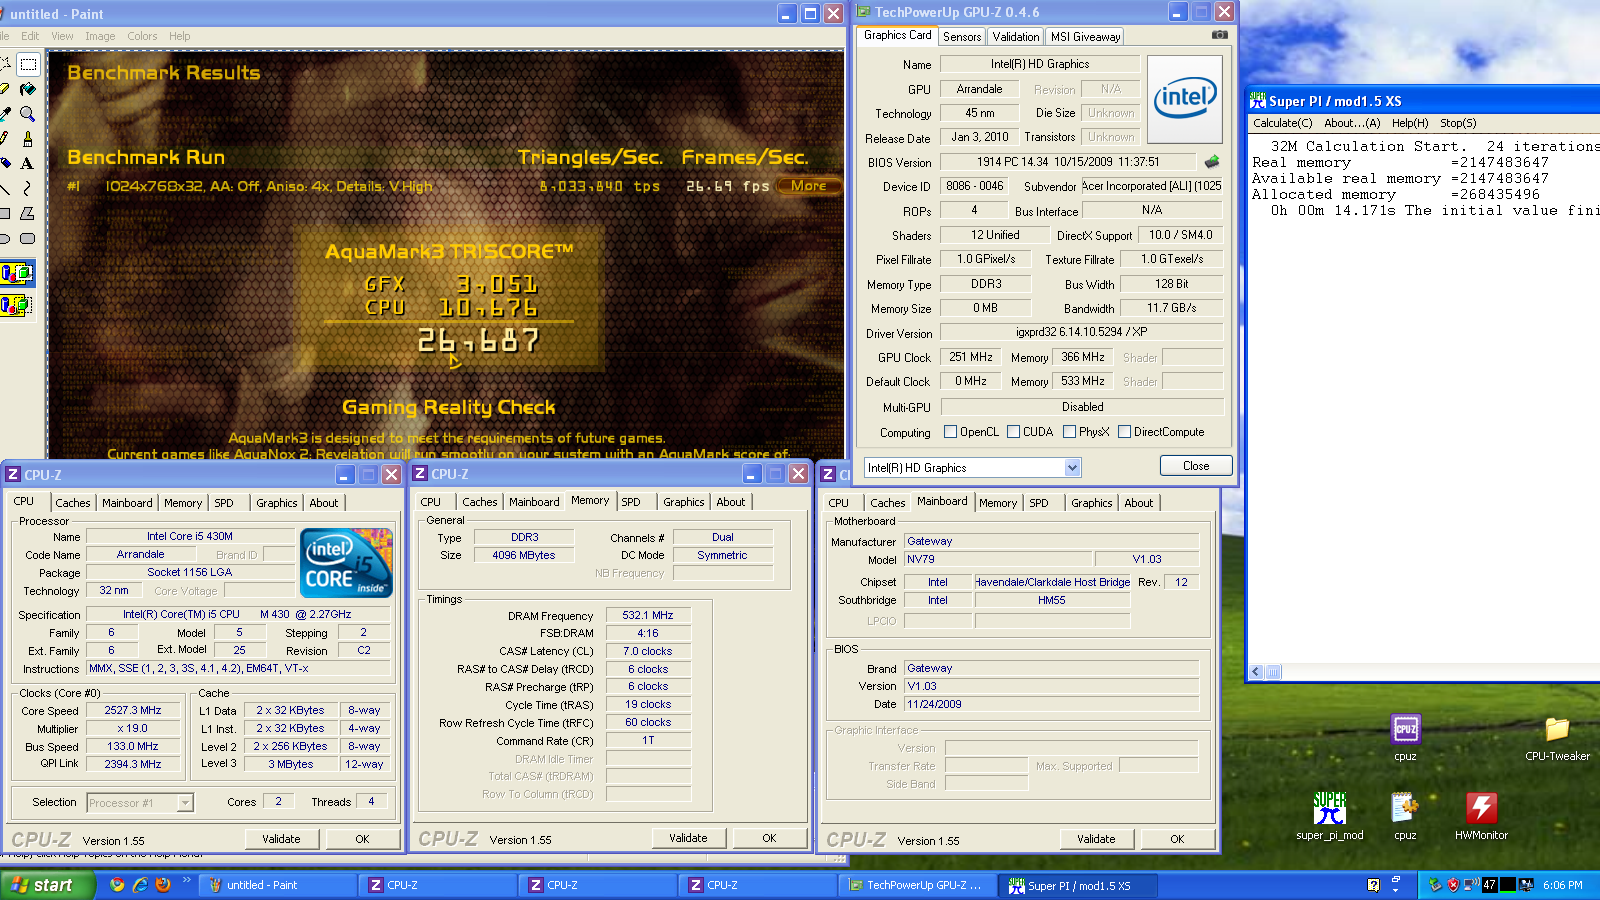The width and height of the screenshot is (1600, 900).
Task: Select the opaque selection option in Paint
Action: (x=17, y=273)
